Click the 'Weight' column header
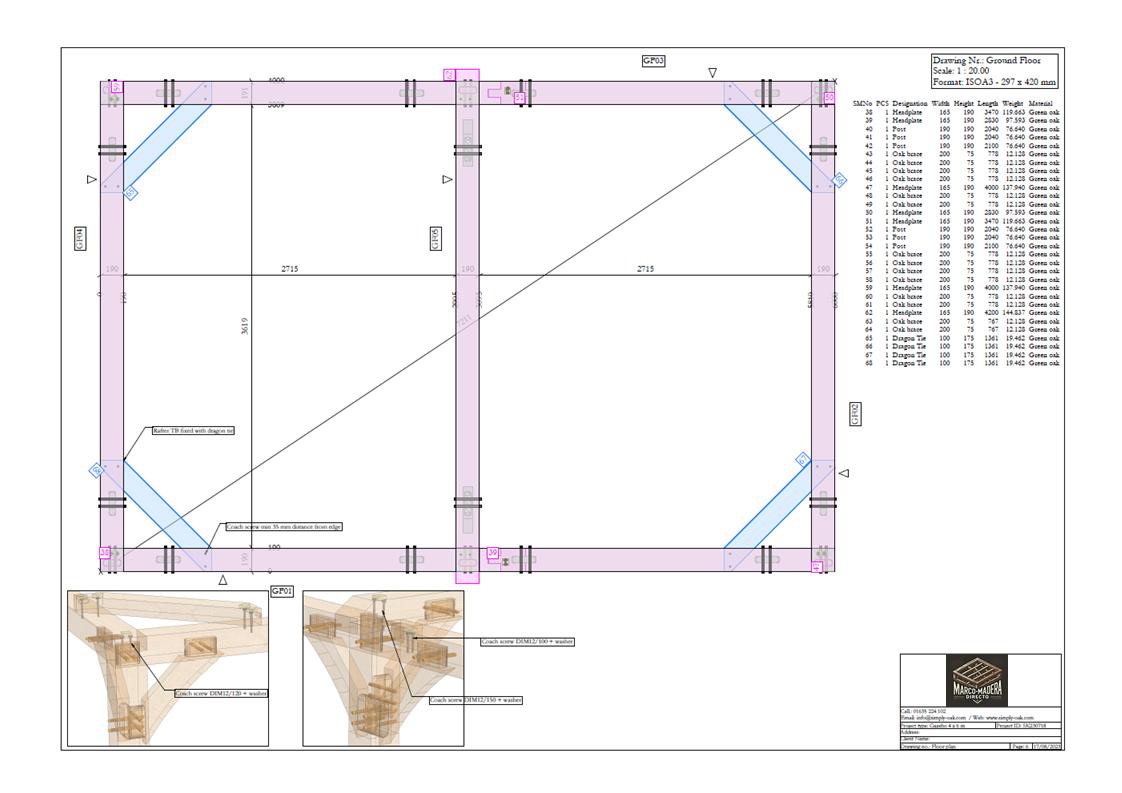Image resolution: width=1122 pixels, height=793 pixels. pos(1013,103)
